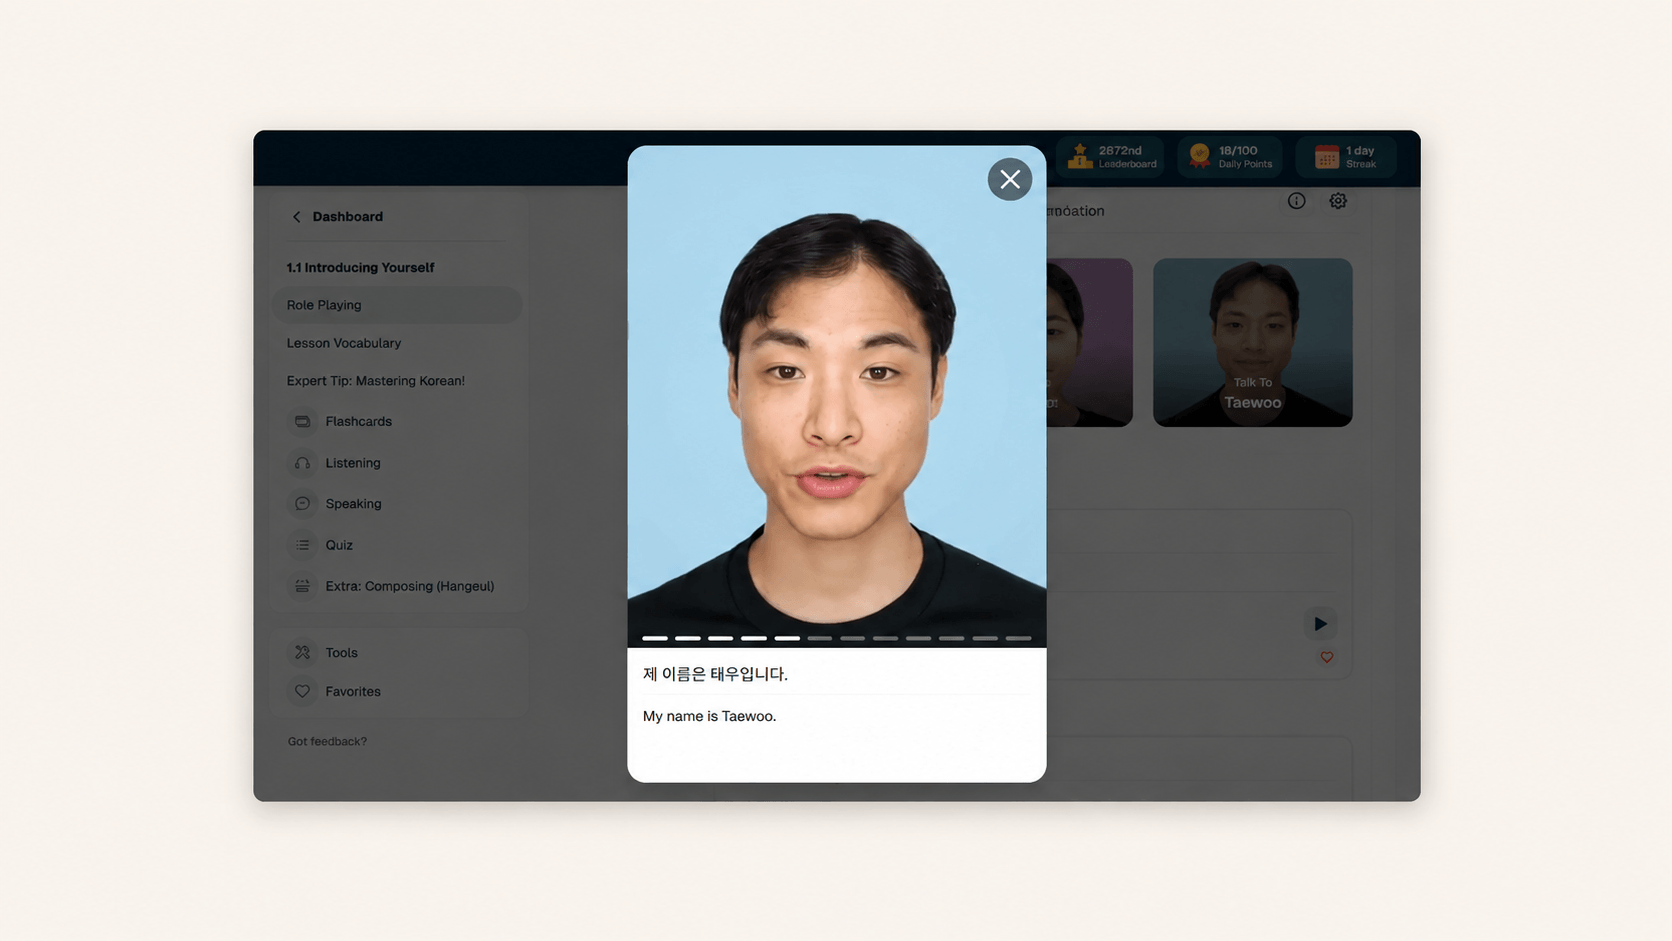Click the '18/100' daily points value

click(1238, 151)
